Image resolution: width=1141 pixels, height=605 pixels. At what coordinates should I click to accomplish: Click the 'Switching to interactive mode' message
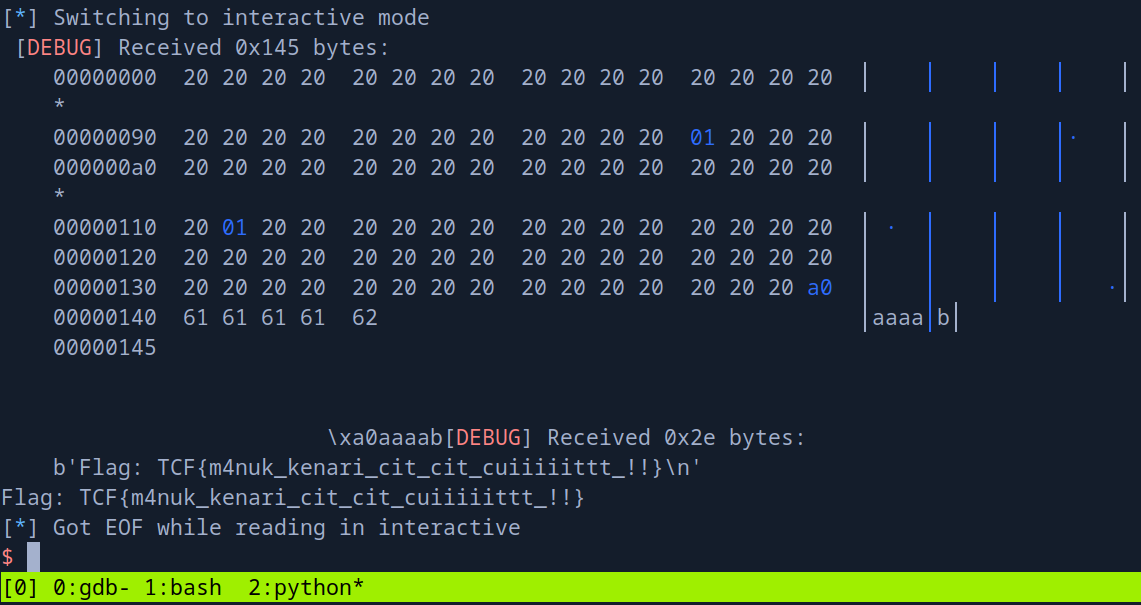coord(241,18)
